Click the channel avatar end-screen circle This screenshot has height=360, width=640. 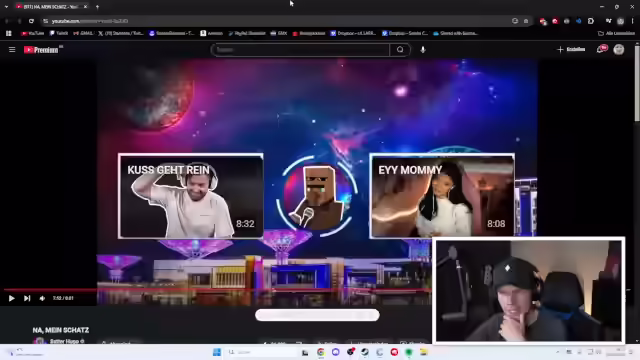pos(316,196)
